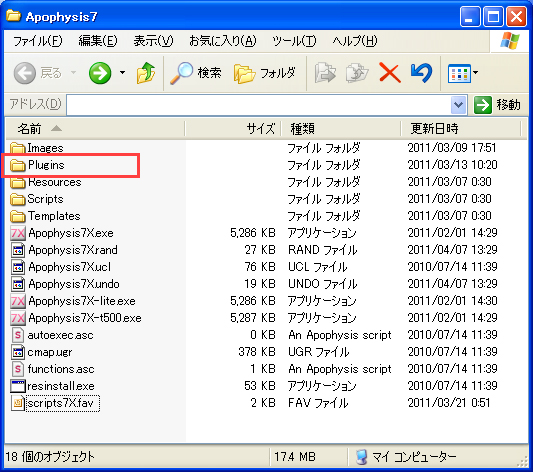Viewport: 533px width, 472px height.
Task: Click the 378 KB size cell
Action: [257, 352]
